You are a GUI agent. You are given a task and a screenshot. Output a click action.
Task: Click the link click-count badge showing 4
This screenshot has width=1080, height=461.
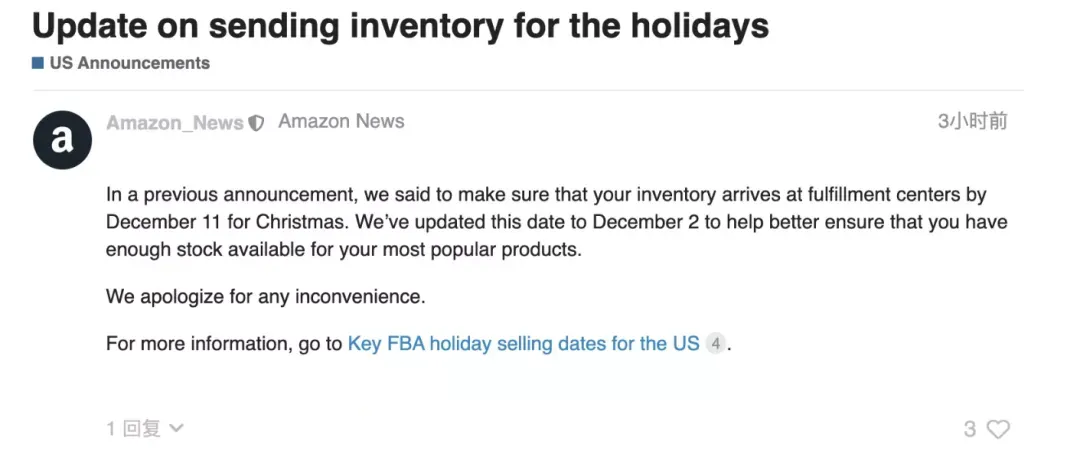tap(716, 343)
